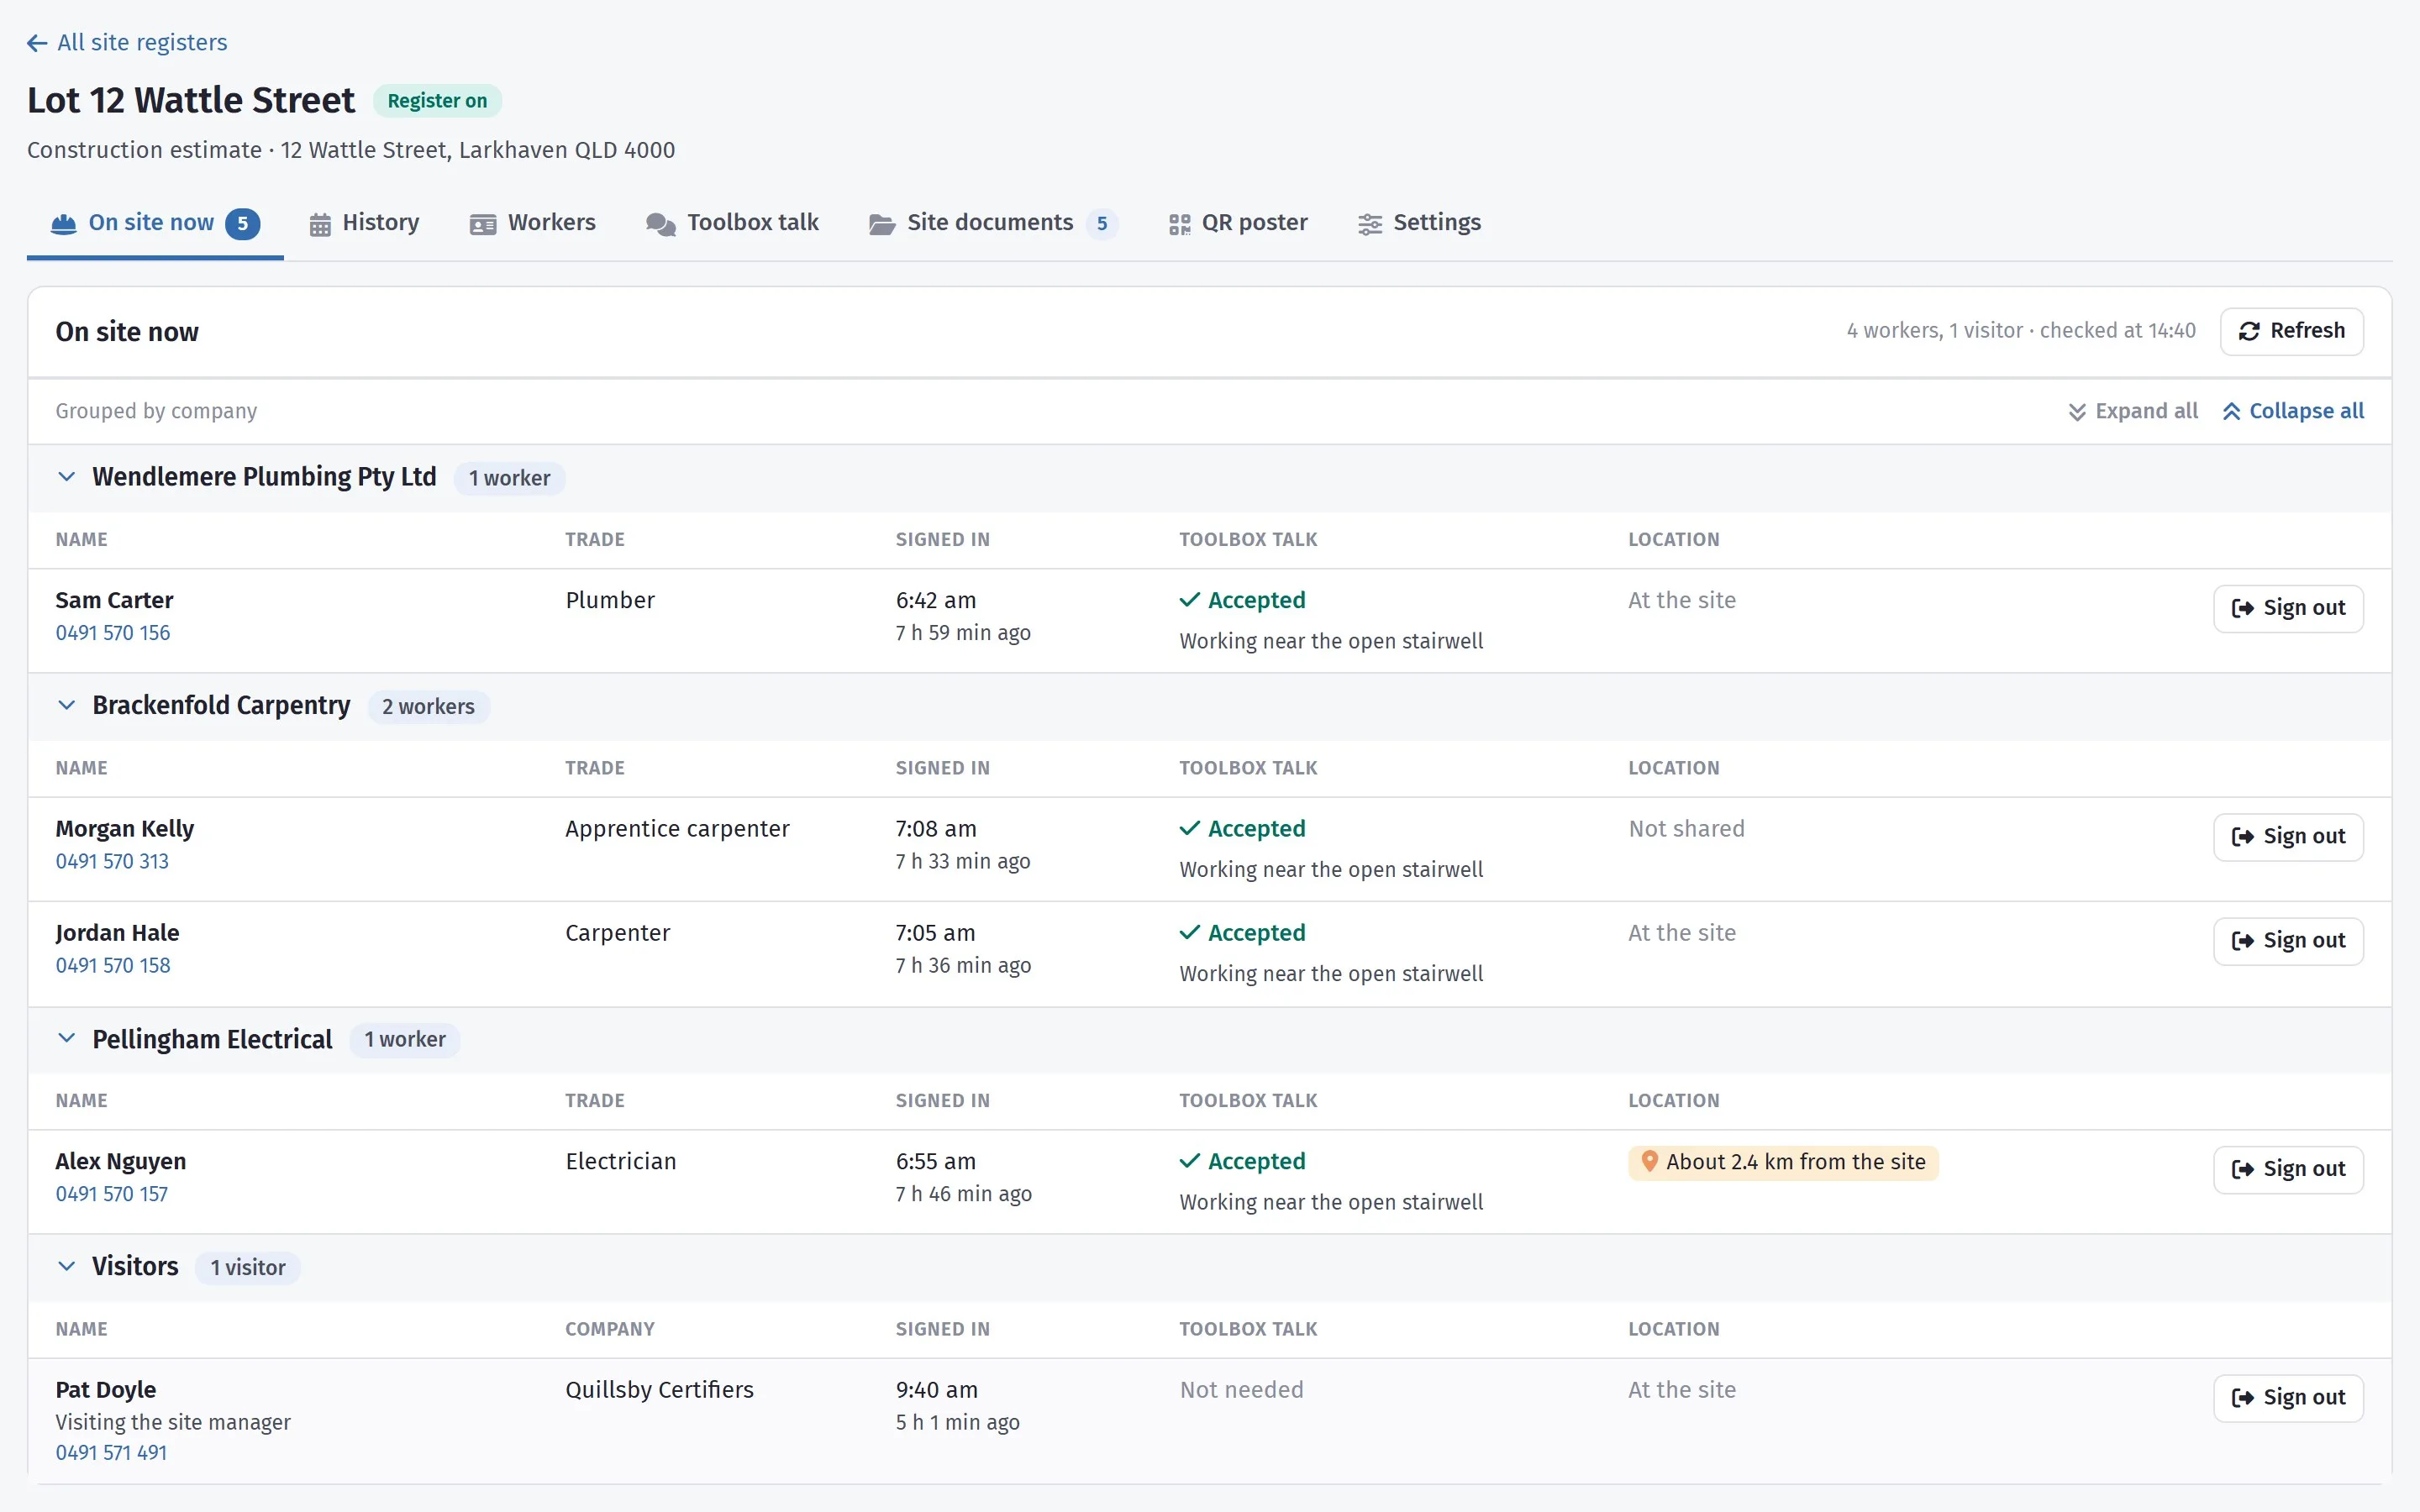Click the green check next to Sam Carter's Accepted
The image size is (2420, 1512).
(1190, 600)
